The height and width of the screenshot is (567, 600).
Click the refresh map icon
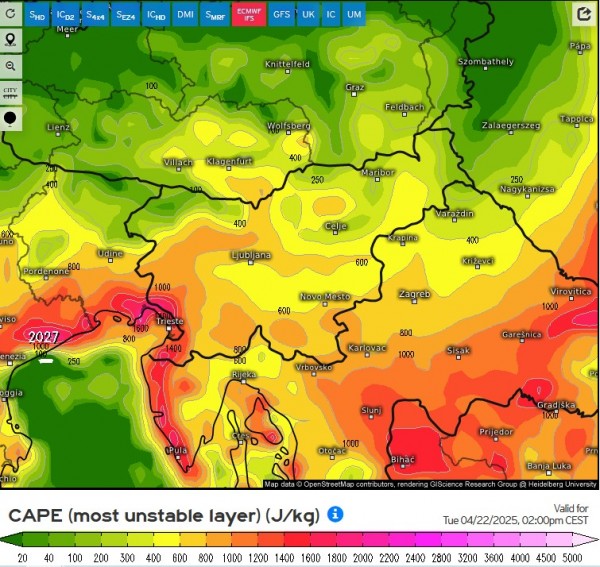10,13
